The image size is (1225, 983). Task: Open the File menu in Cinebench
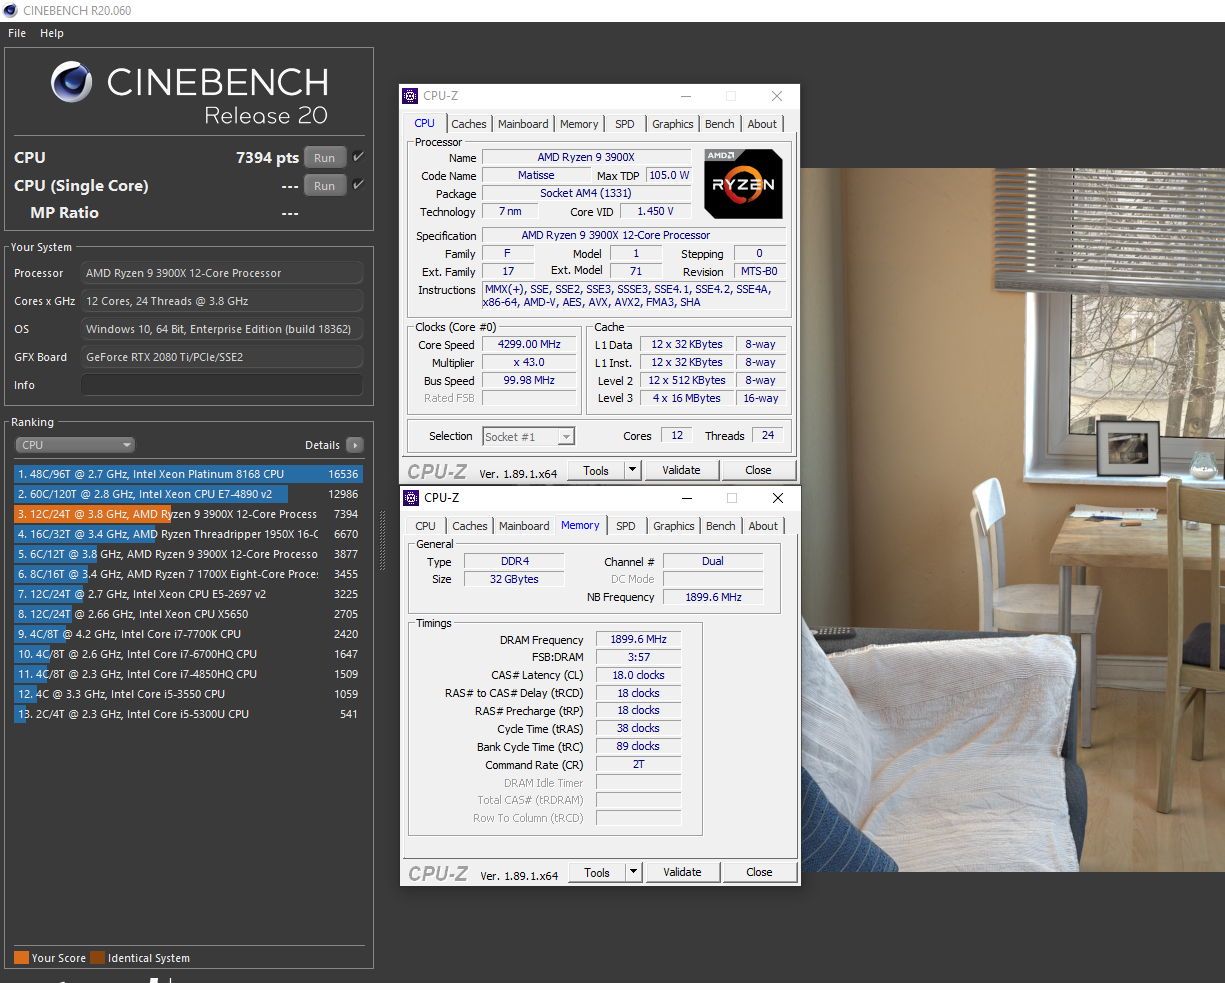pos(17,33)
